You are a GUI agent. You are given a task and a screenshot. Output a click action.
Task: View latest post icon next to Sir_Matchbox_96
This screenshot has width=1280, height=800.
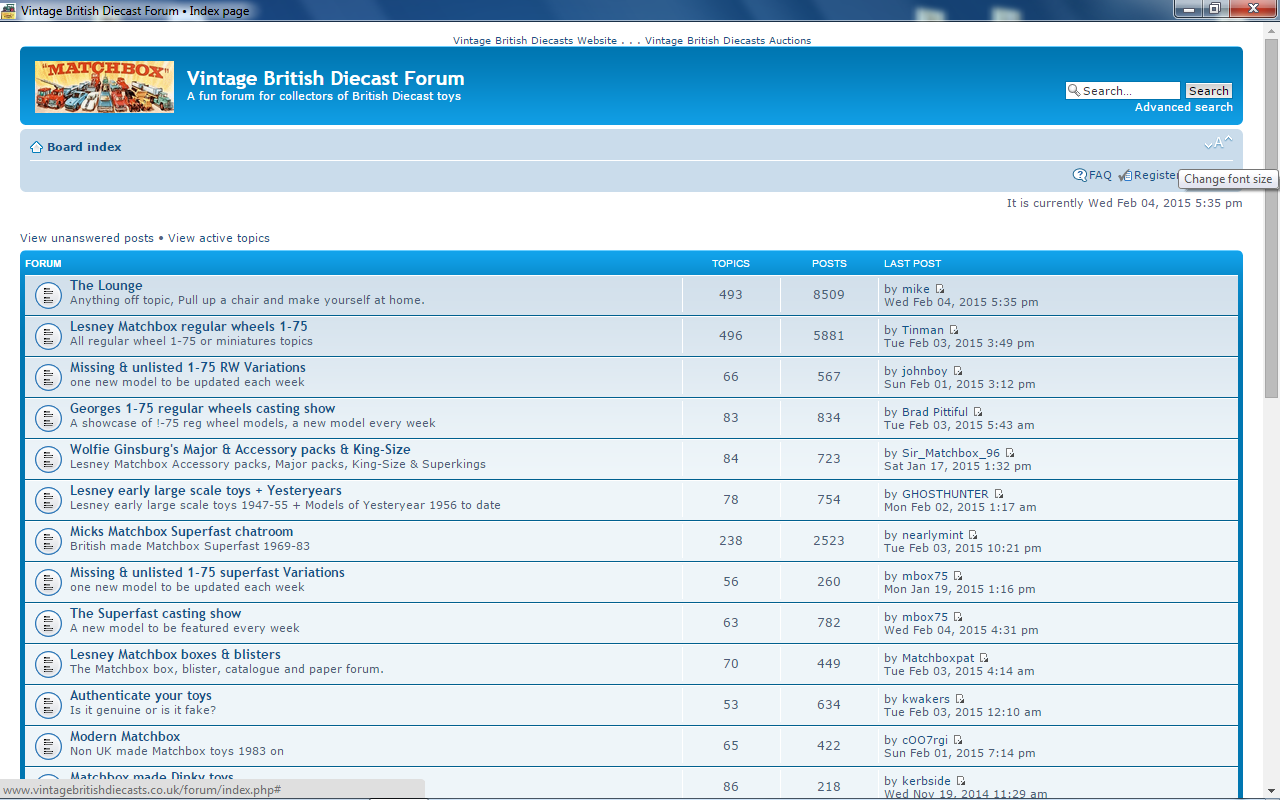point(1010,453)
